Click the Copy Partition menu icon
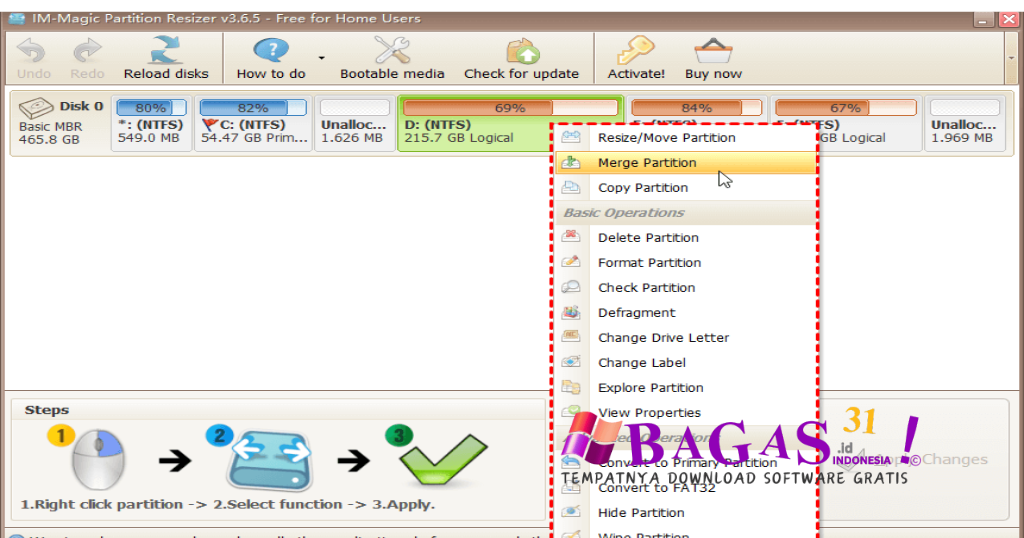The height and width of the screenshot is (538, 1024). pyautogui.click(x=571, y=187)
